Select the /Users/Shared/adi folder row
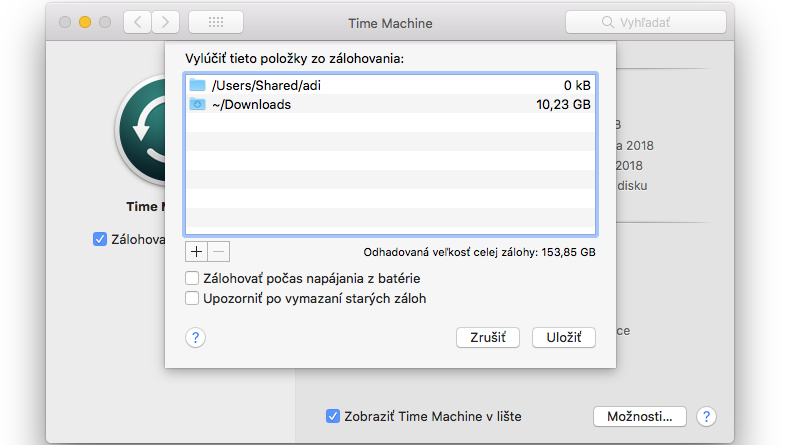Screen dimensions: 791x445 click(390, 85)
